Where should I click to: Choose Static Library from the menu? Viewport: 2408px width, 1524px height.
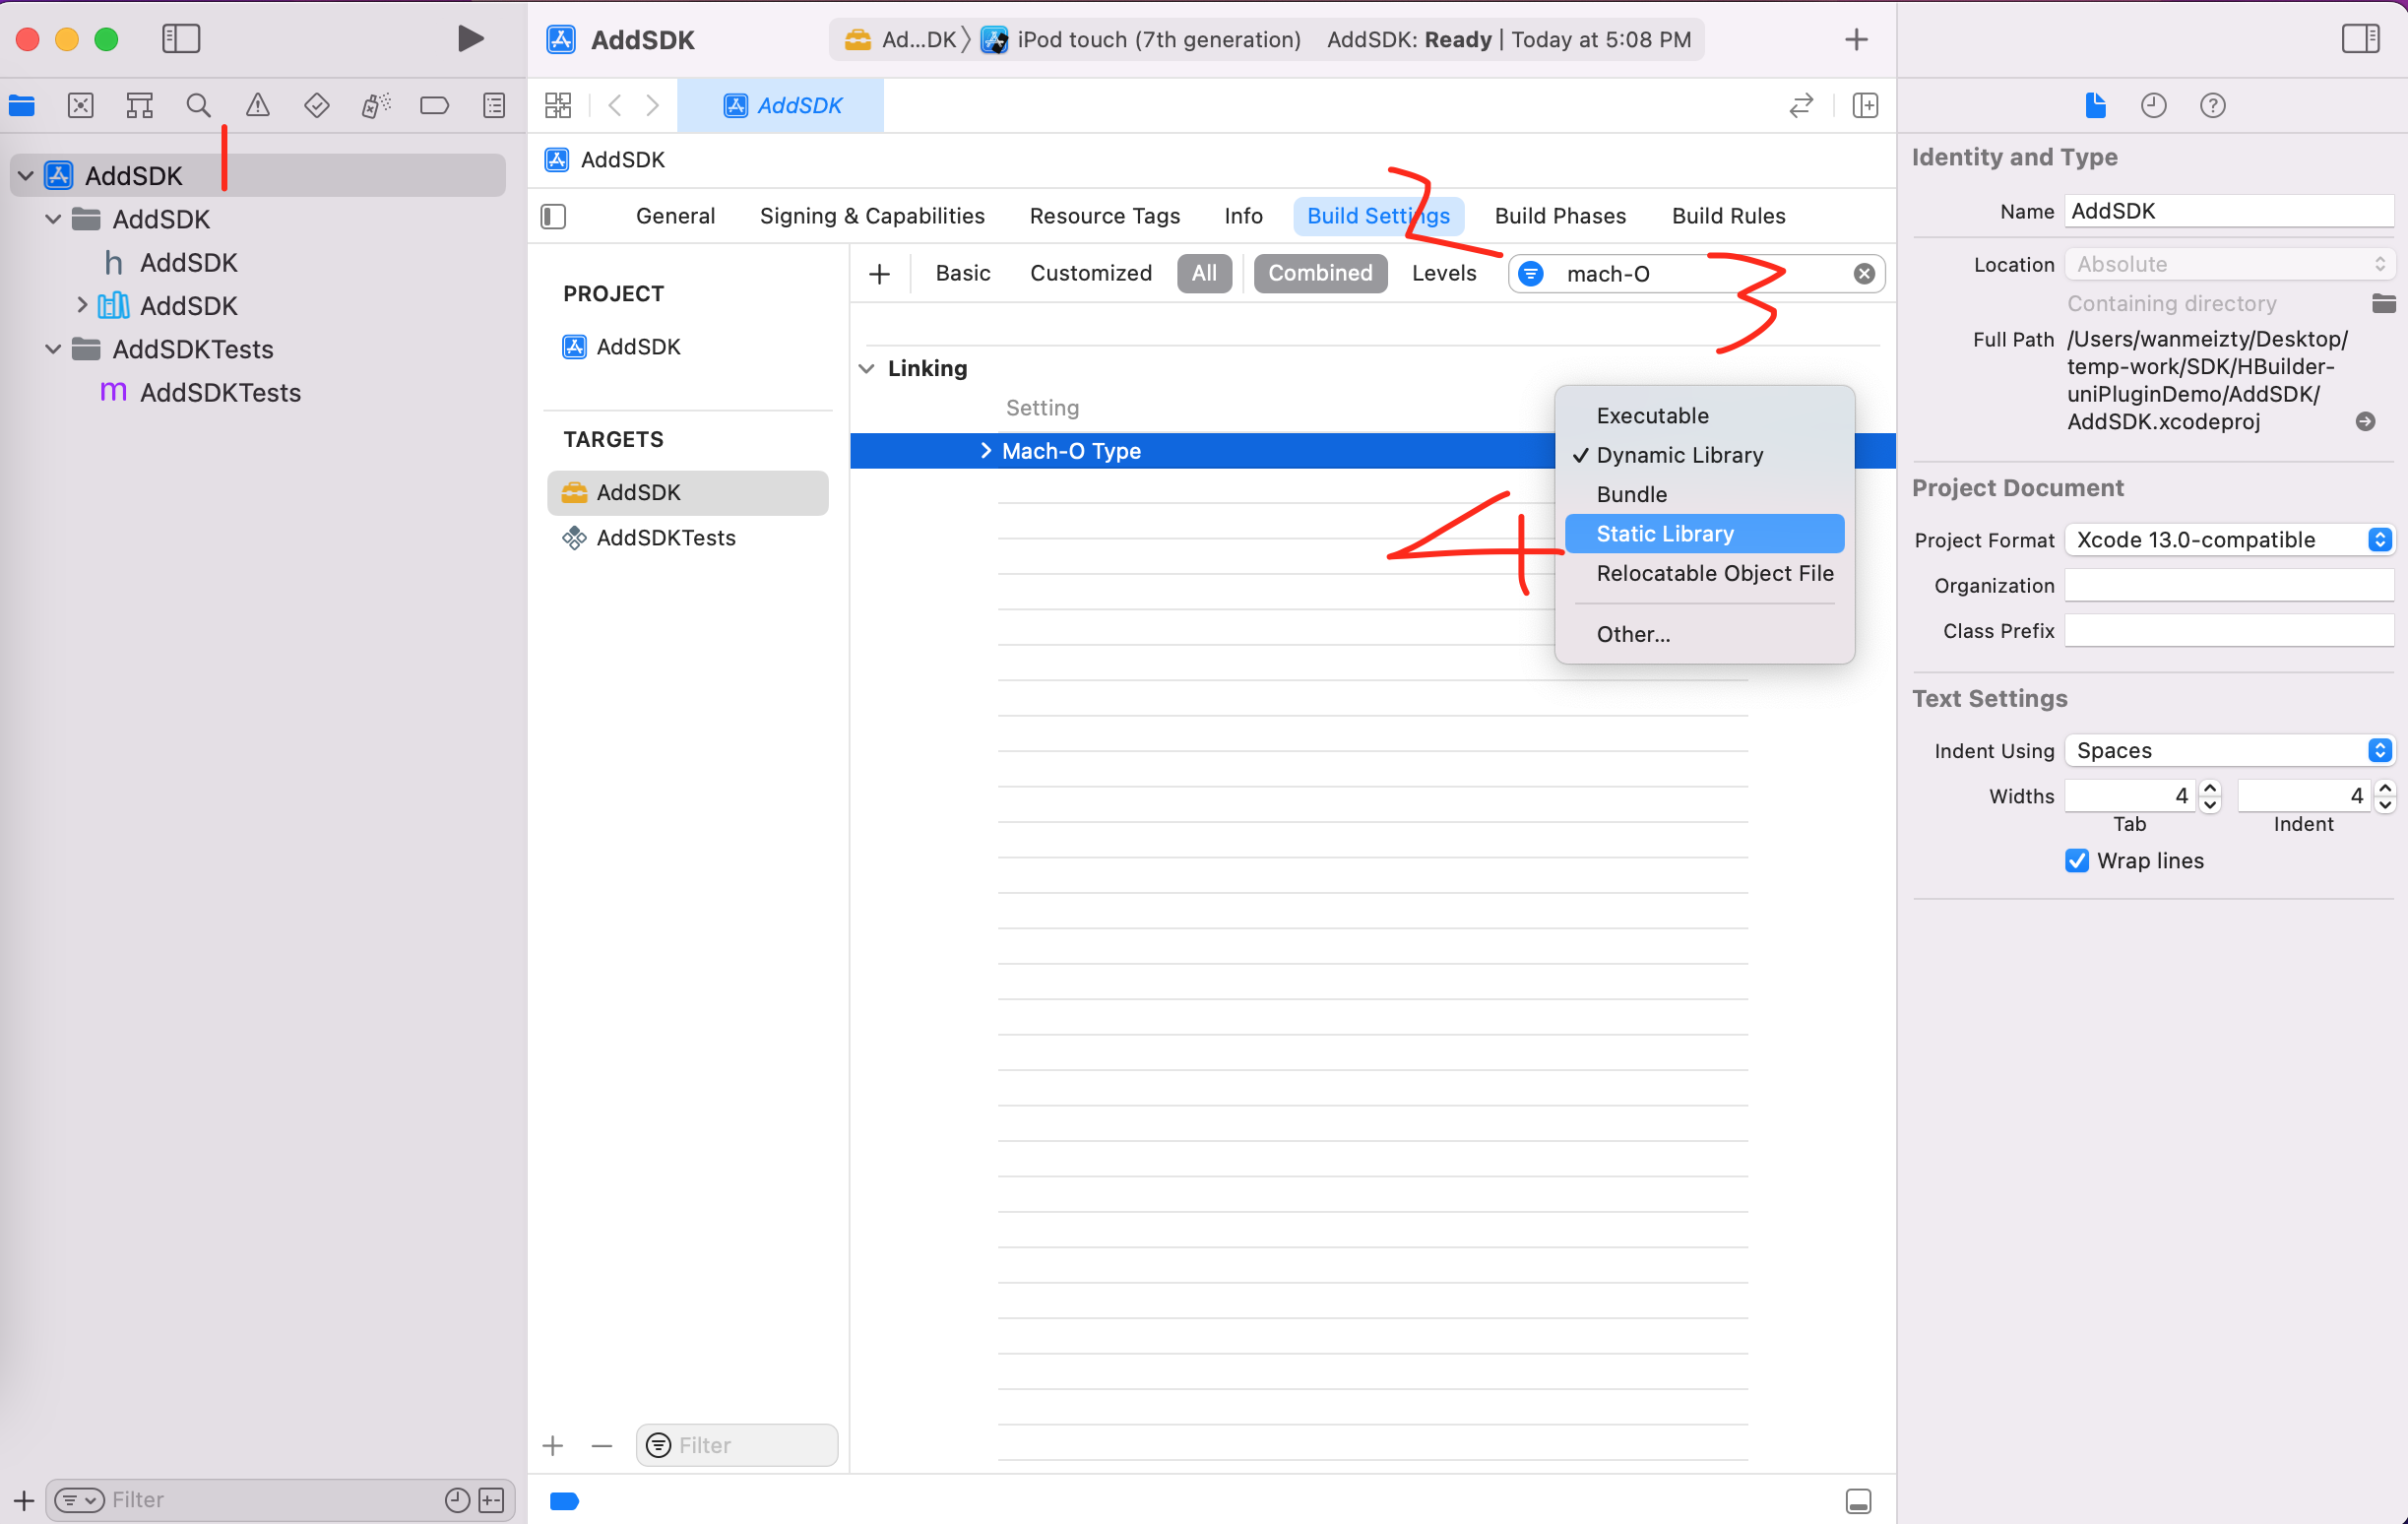1665,534
